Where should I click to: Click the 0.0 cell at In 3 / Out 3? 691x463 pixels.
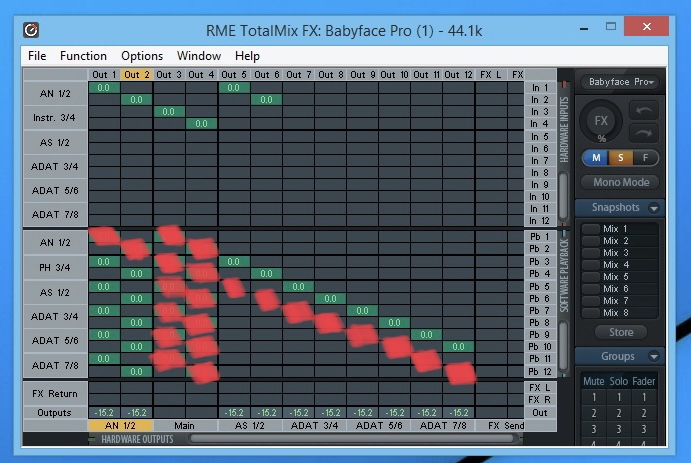[x=169, y=111]
